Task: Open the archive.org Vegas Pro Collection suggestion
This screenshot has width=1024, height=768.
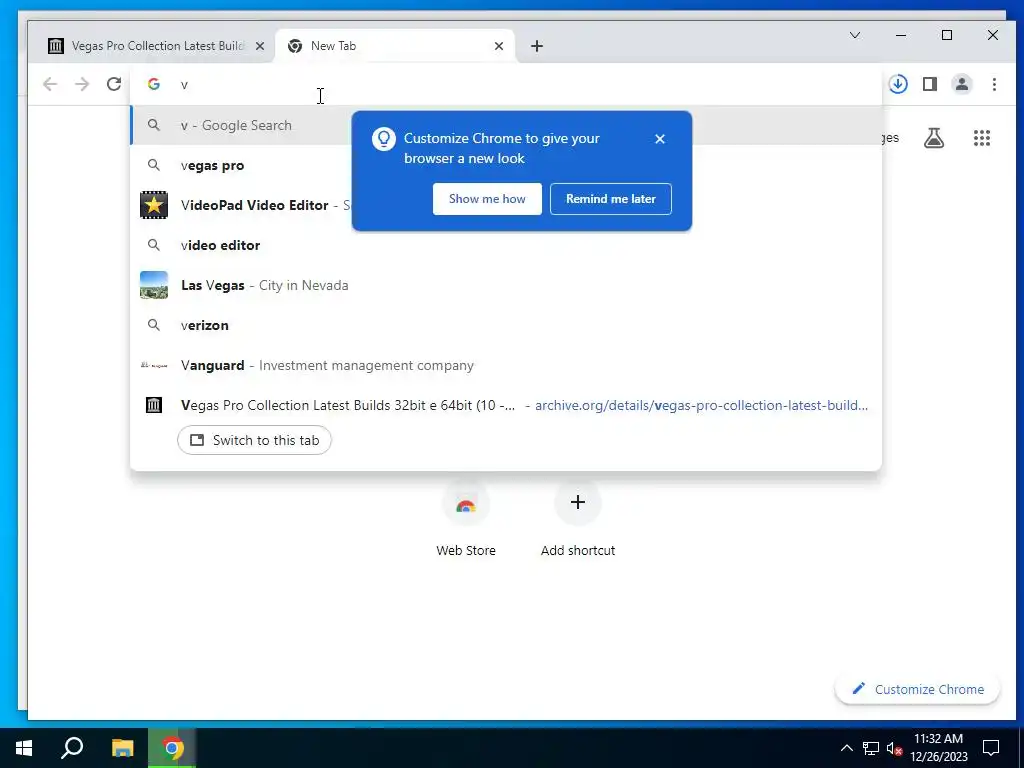Action: (506, 405)
